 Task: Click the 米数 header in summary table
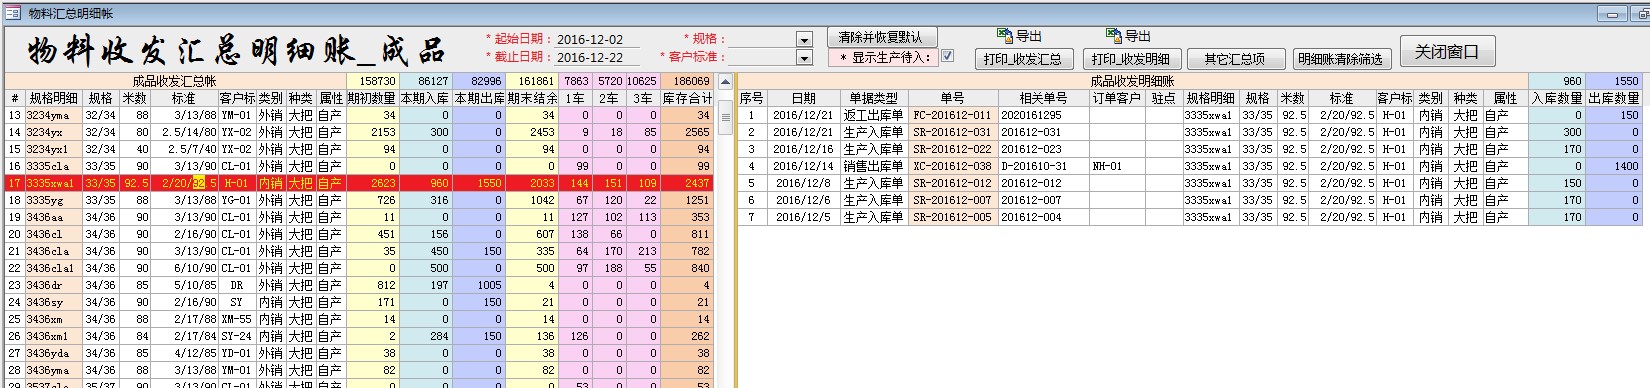click(x=135, y=98)
